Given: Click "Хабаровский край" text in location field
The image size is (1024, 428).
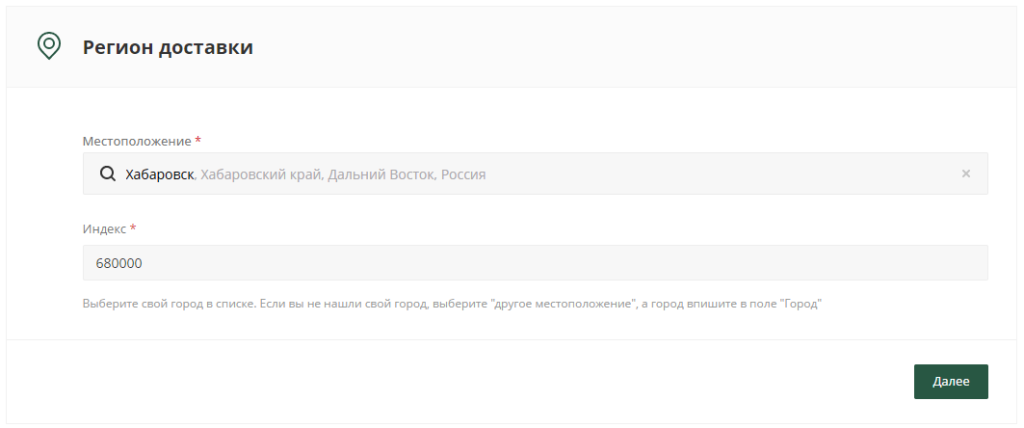Looking at the screenshot, I should pyautogui.click(x=260, y=174).
